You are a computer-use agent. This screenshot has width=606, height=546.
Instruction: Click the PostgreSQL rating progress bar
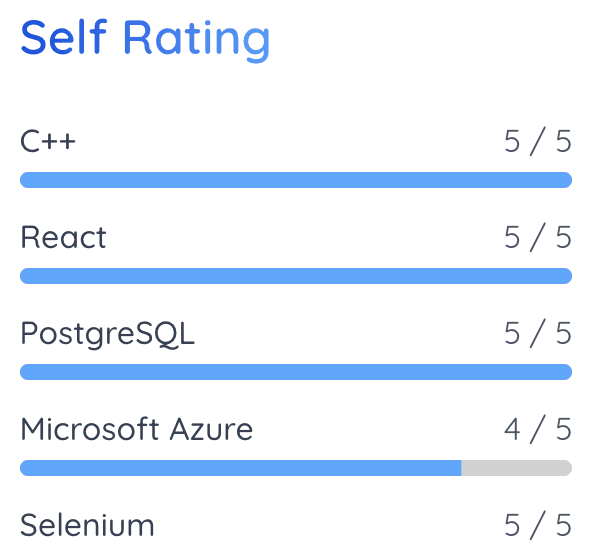296,372
